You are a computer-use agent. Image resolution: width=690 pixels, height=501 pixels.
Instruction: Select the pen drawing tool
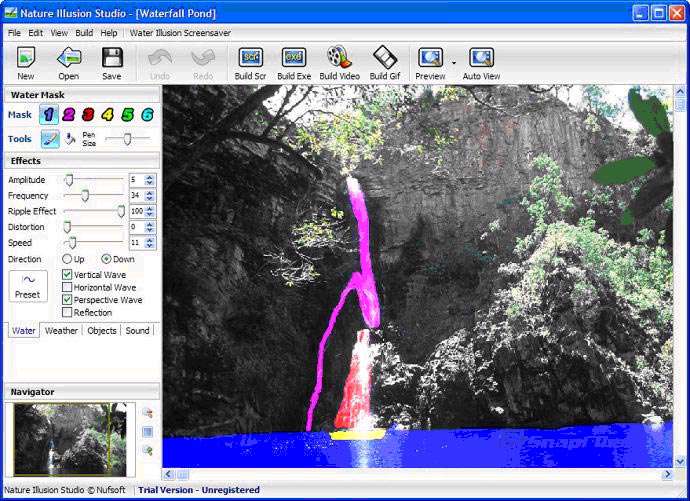click(x=50, y=139)
